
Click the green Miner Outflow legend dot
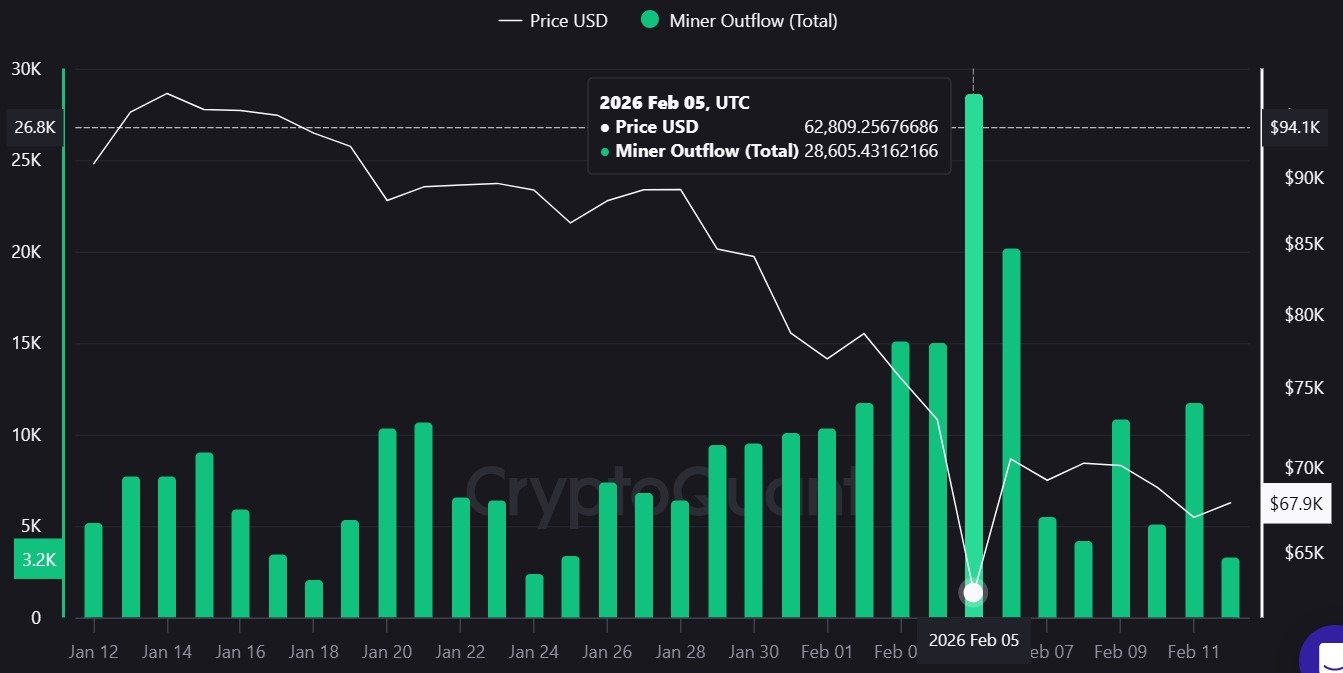coord(649,20)
